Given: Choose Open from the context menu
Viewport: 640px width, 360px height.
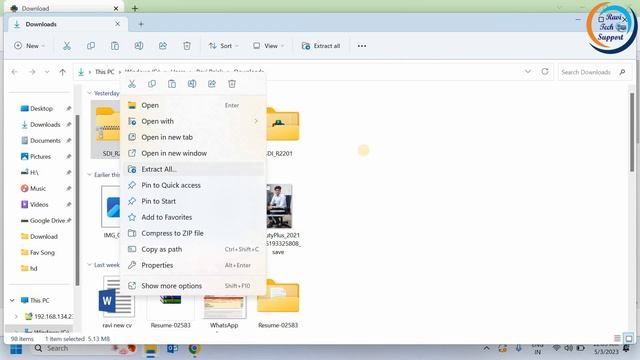Looking at the screenshot, I should (193, 105).
